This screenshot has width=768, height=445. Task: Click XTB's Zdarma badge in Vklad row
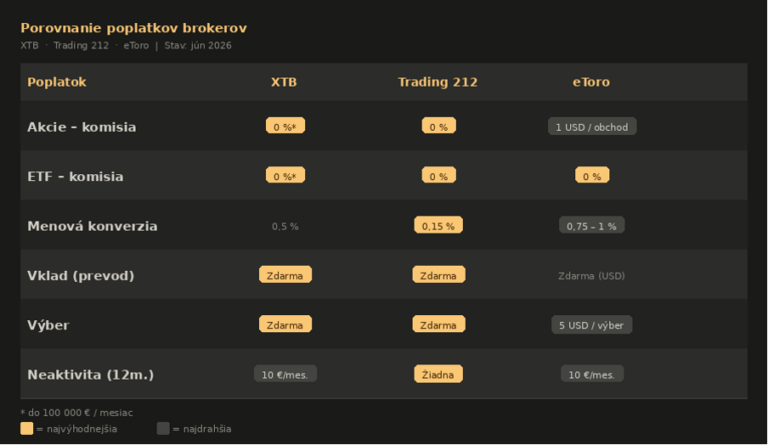(x=285, y=275)
